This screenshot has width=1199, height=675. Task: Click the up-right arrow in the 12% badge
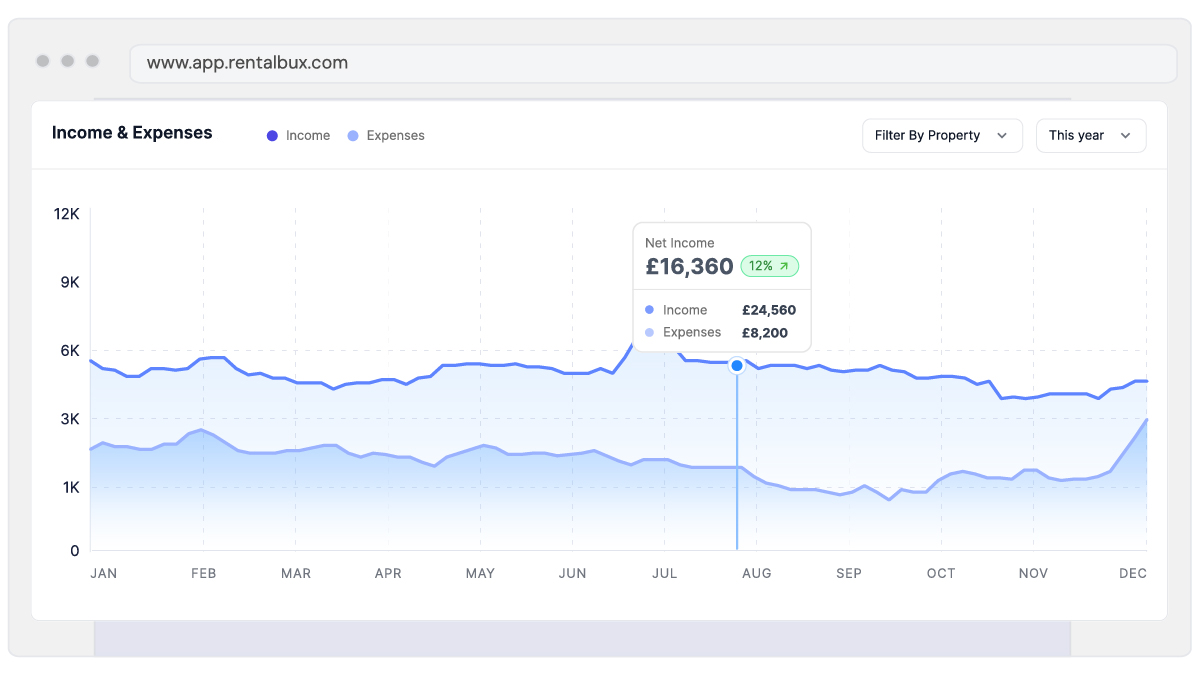click(x=784, y=266)
